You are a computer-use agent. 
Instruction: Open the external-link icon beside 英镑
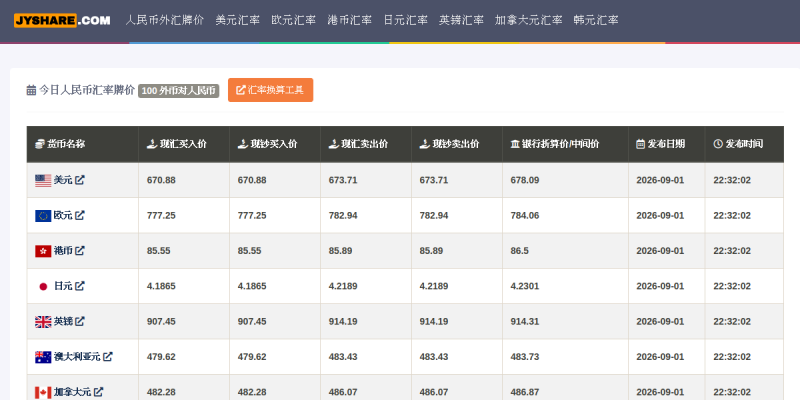click(80, 321)
